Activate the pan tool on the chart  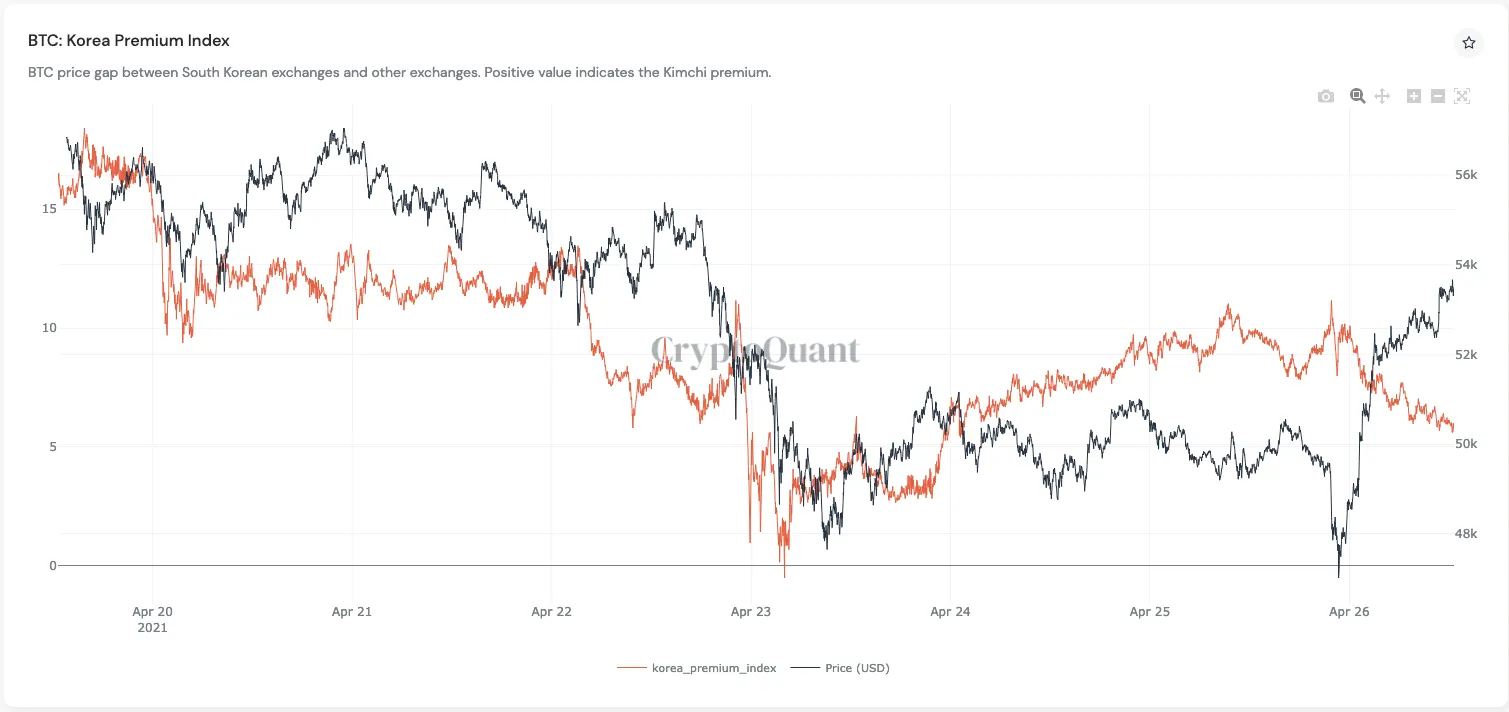tap(1382, 95)
